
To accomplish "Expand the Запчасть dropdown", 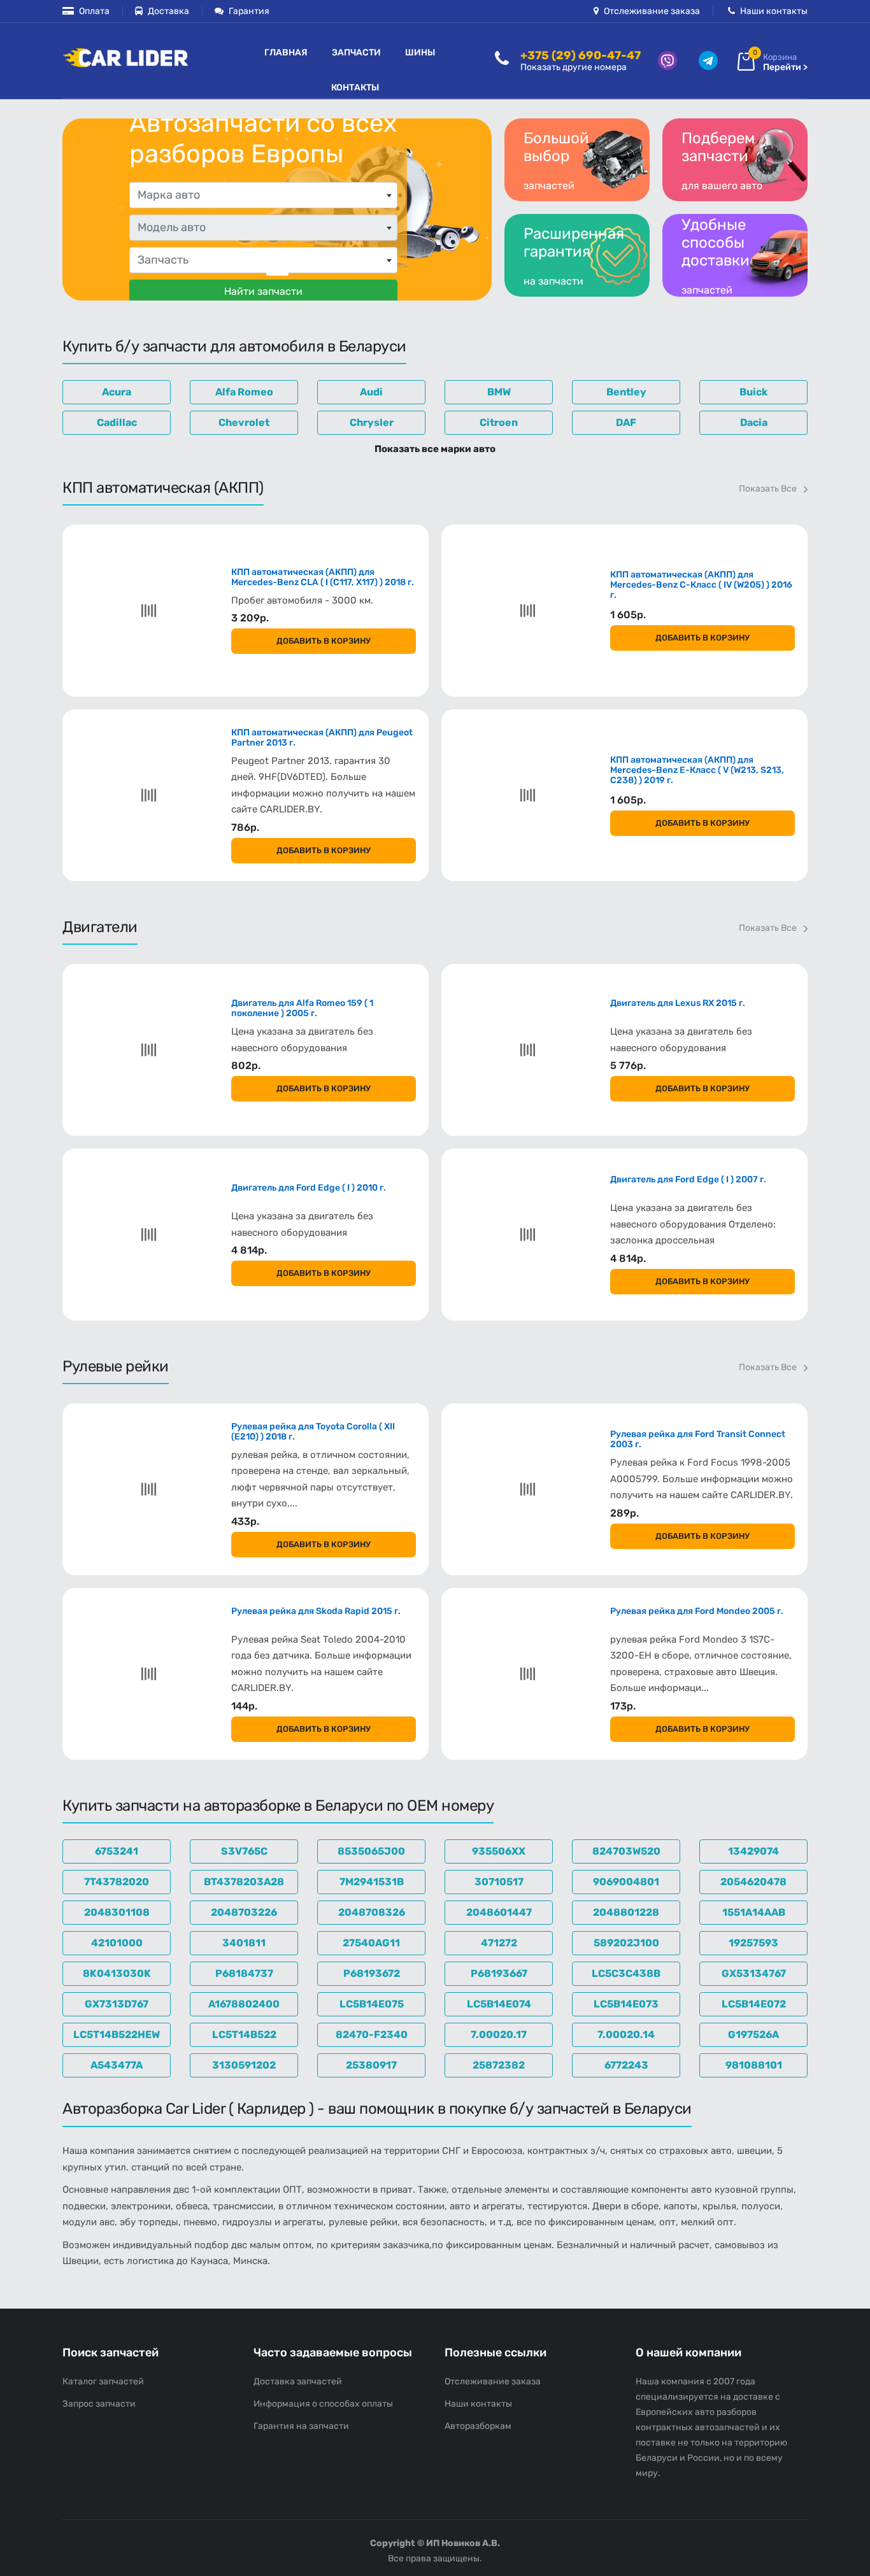I will [263, 260].
